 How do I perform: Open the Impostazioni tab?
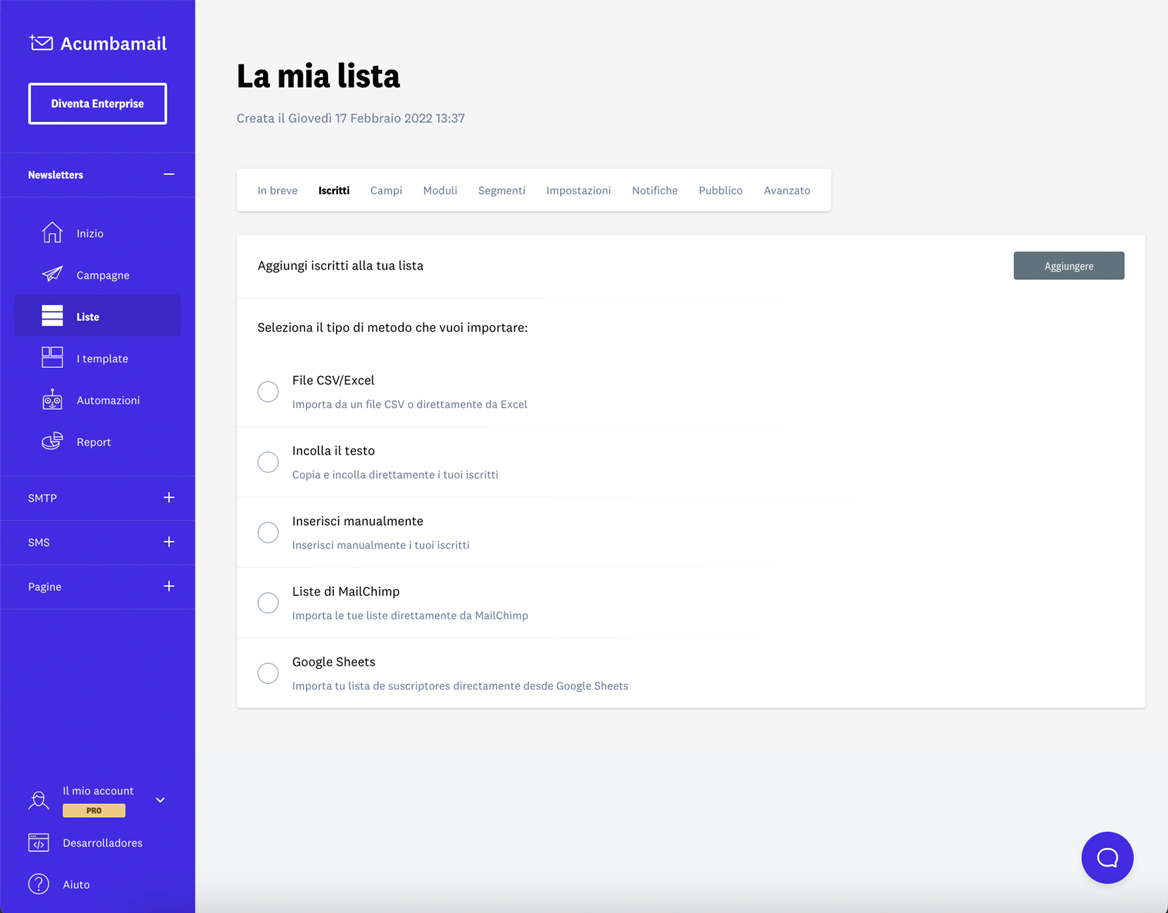pyautogui.click(x=578, y=190)
